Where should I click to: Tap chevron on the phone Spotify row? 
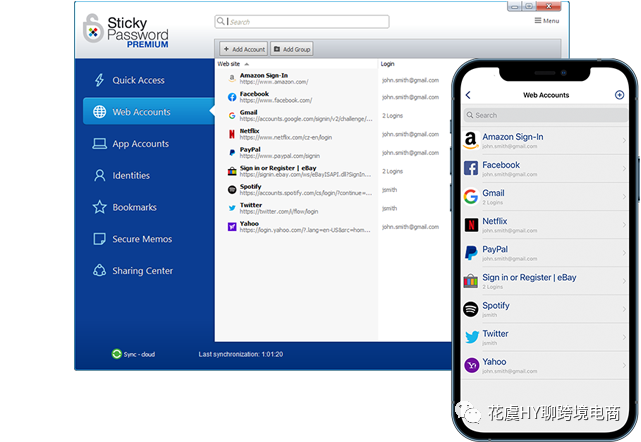coord(624,309)
